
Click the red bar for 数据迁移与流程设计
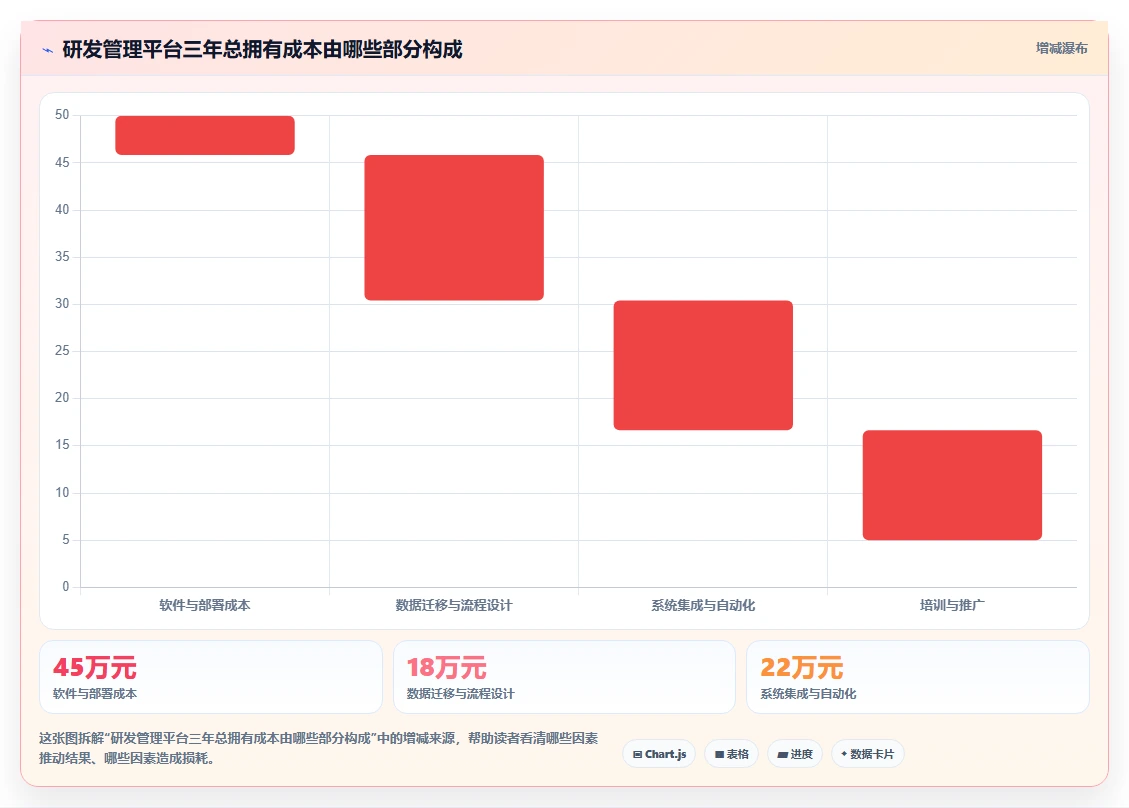click(454, 228)
